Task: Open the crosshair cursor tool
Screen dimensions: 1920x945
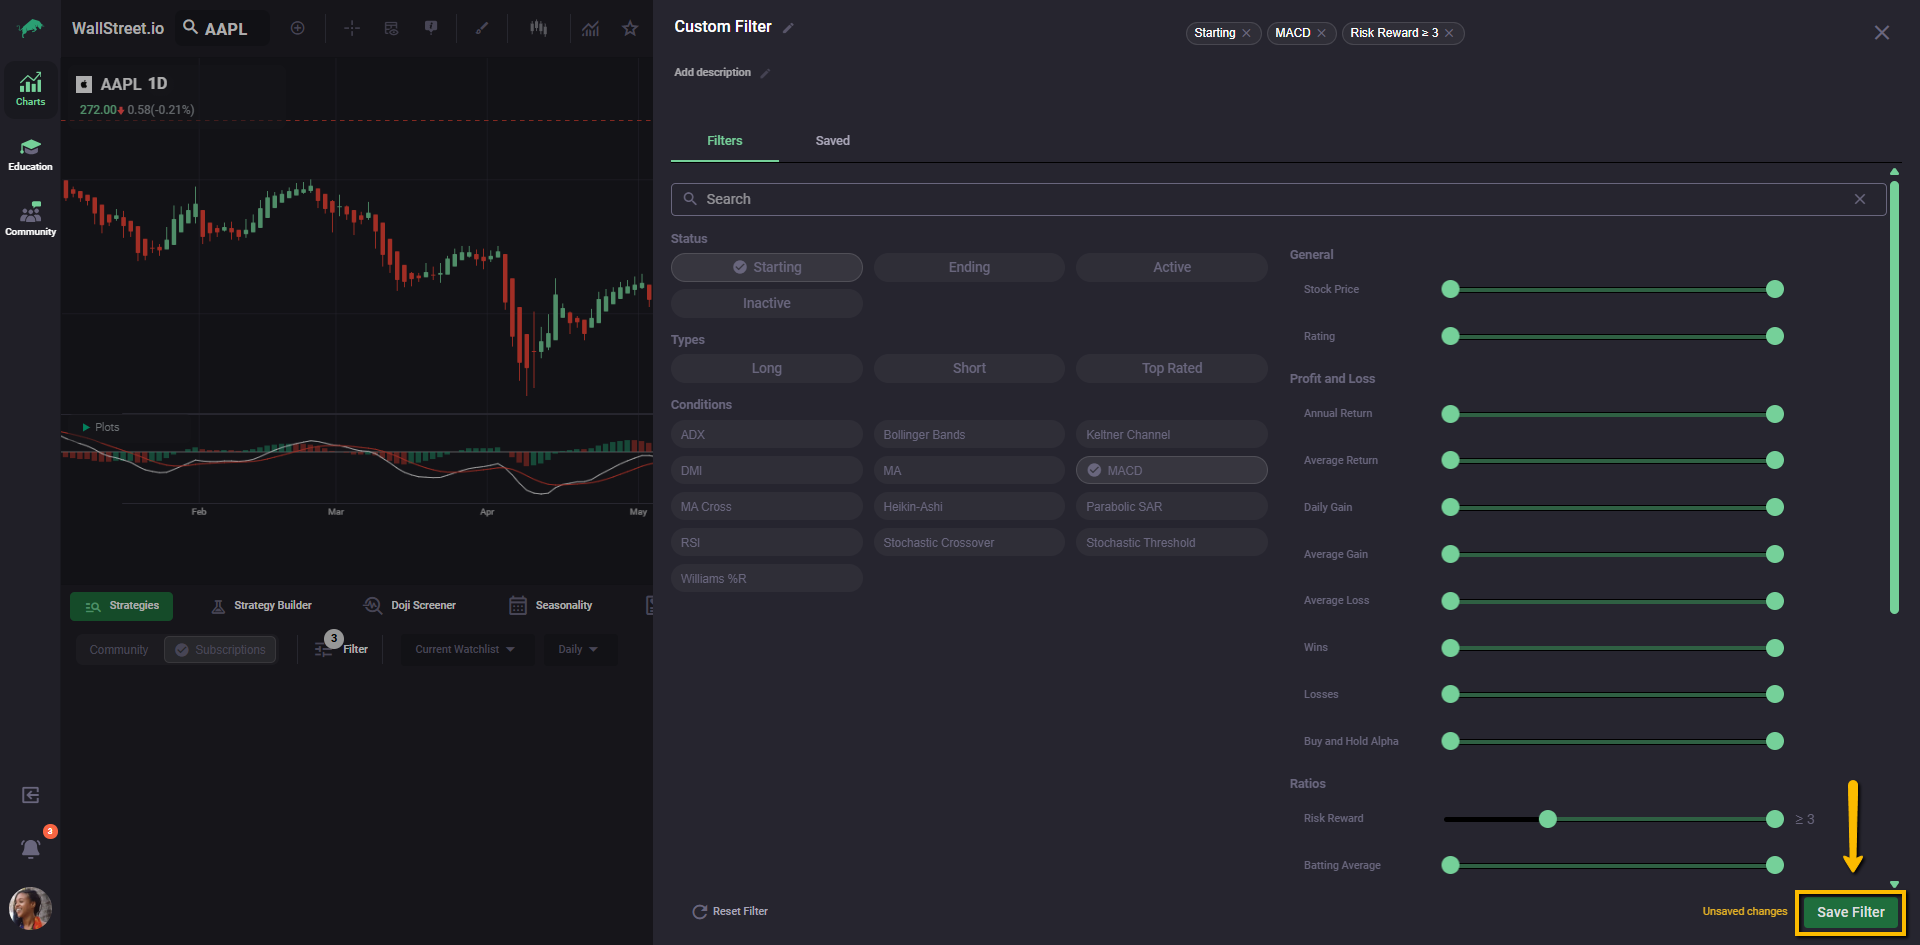Action: click(352, 28)
